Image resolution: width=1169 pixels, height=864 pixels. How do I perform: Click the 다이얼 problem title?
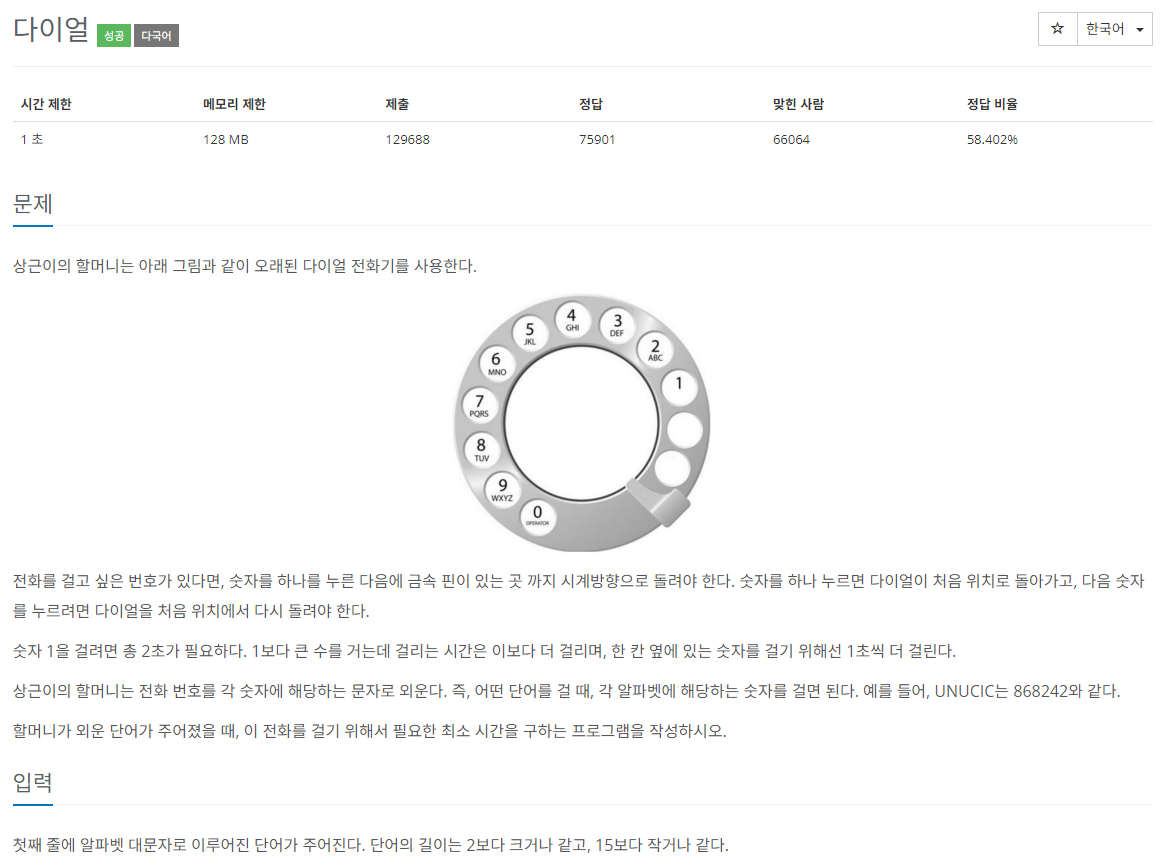coord(51,29)
